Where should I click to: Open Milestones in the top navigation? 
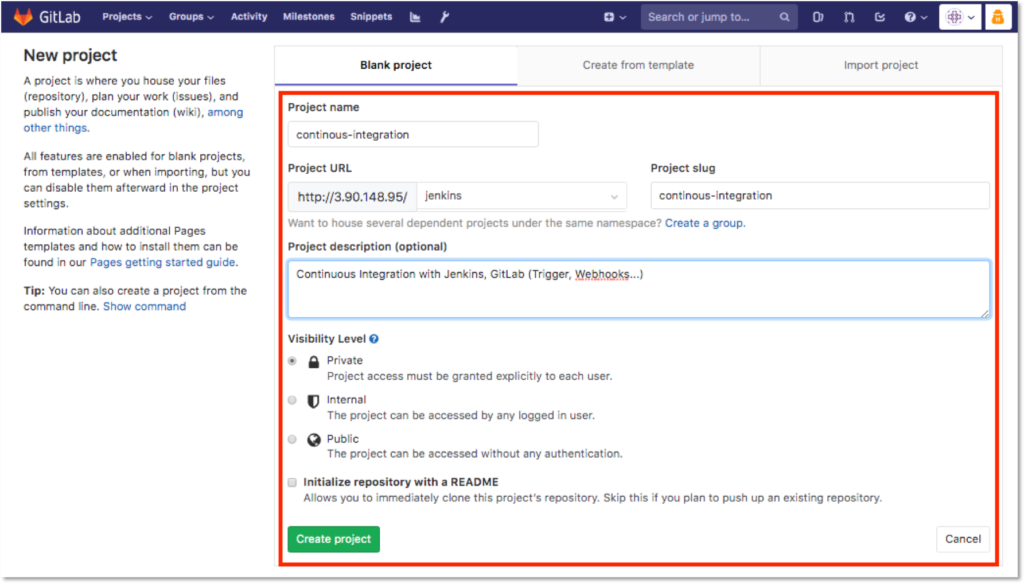coord(308,17)
